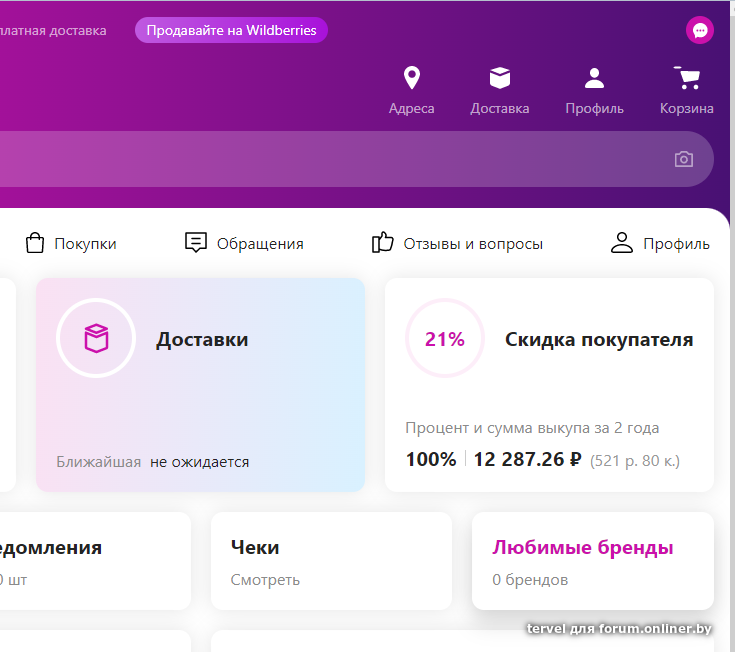Click '0 брендов' text
The width and height of the screenshot is (735, 652).
pyautogui.click(x=530, y=580)
